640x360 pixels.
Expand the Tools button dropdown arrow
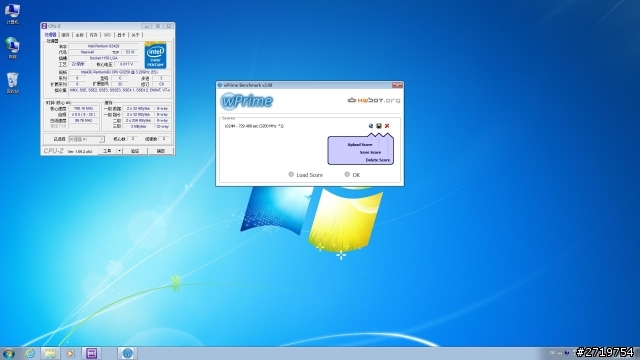pyautogui.click(x=119, y=151)
